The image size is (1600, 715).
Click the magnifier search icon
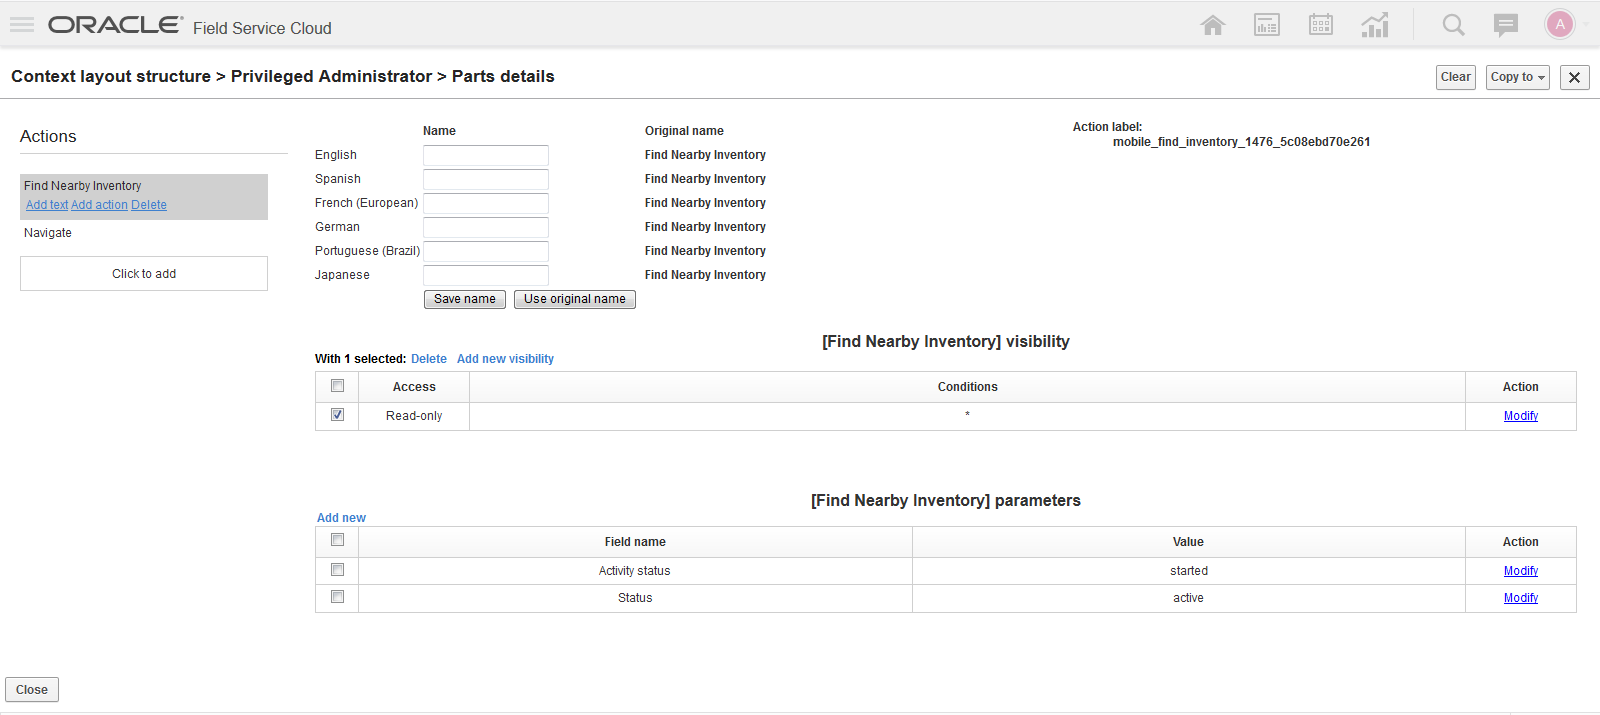[1453, 25]
